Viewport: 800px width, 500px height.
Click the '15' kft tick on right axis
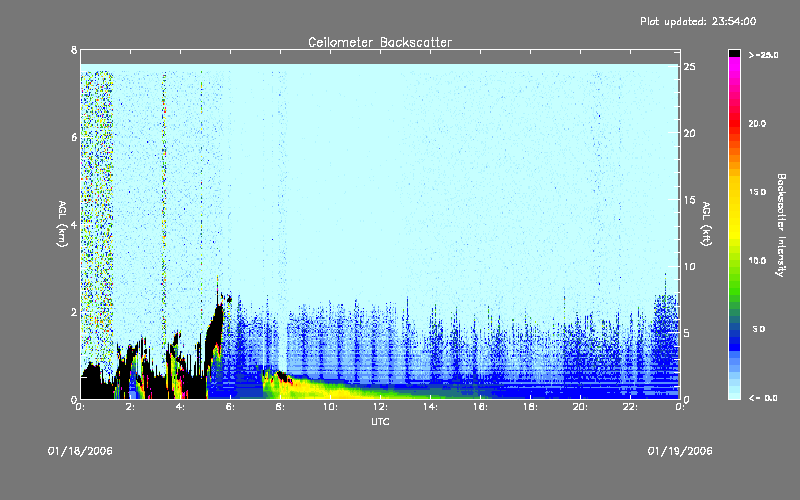coord(689,200)
